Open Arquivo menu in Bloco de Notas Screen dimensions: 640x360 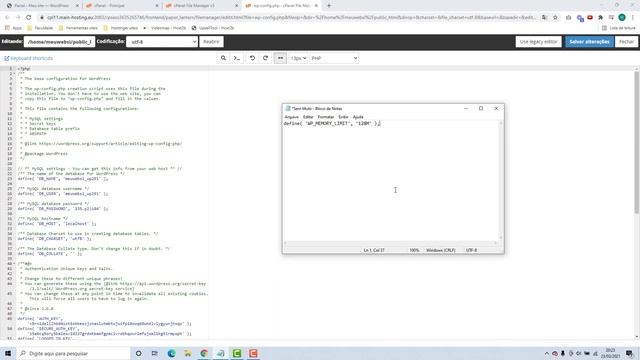pos(291,117)
